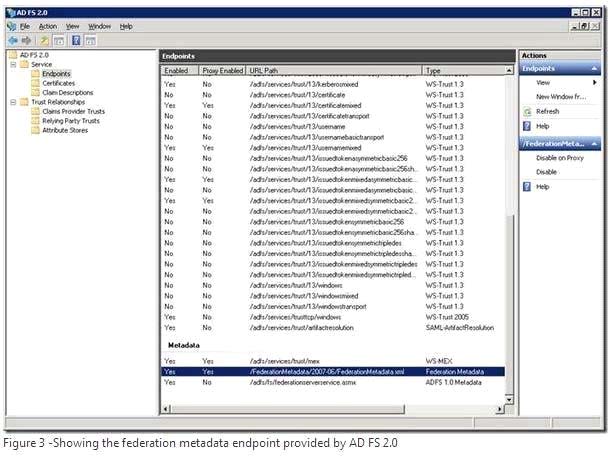
Task: Click the AD FS 2.0 root folder icon
Action: pos(13,55)
